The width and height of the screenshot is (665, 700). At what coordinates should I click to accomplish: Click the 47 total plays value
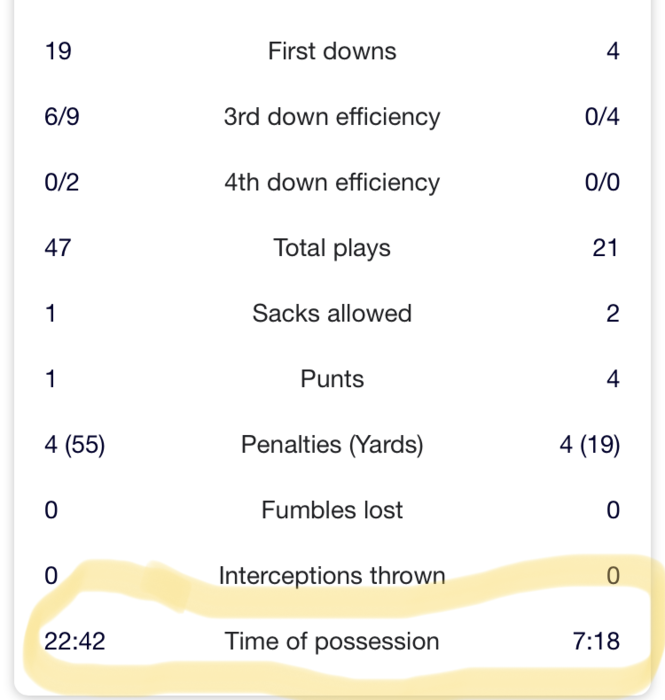coord(58,248)
